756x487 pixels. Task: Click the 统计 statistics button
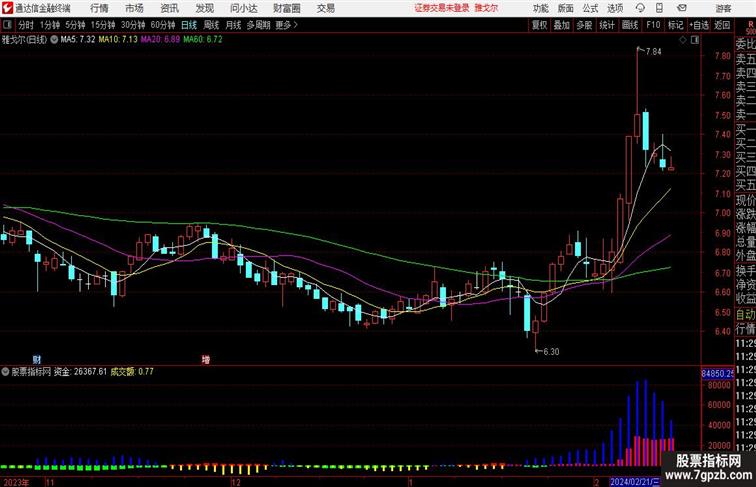click(607, 25)
